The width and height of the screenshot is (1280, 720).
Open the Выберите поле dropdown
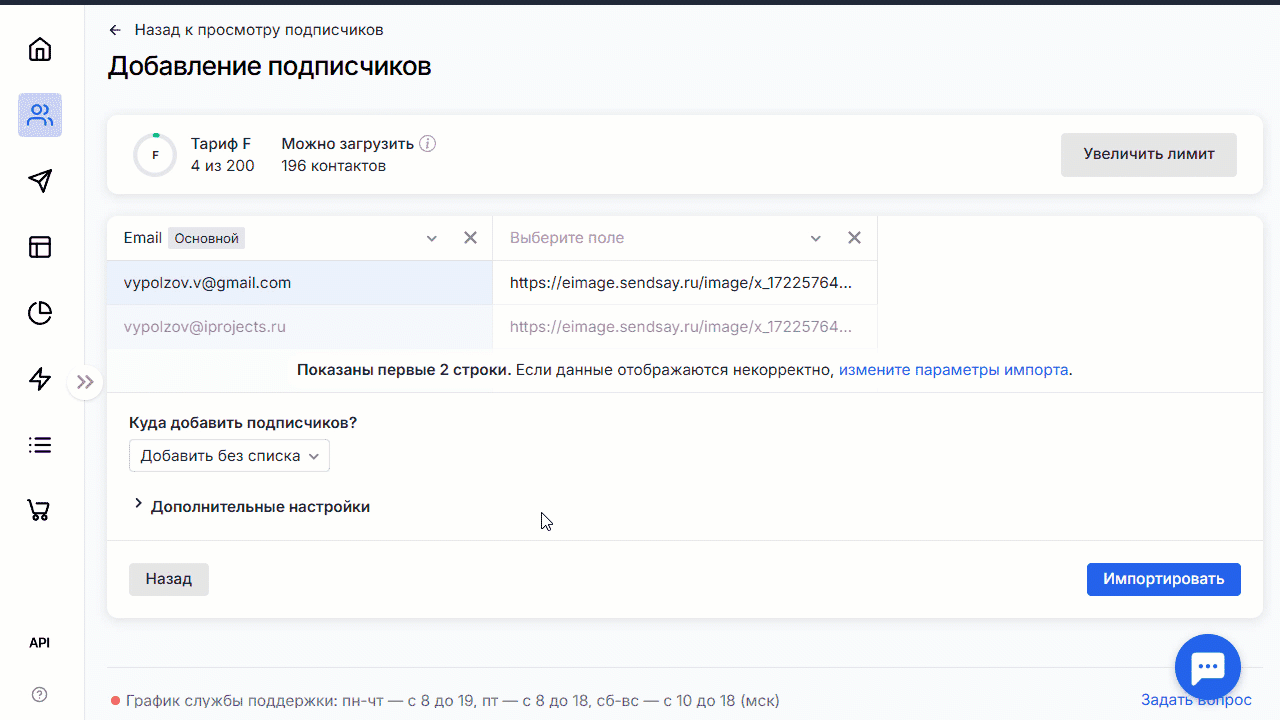[x=816, y=238]
